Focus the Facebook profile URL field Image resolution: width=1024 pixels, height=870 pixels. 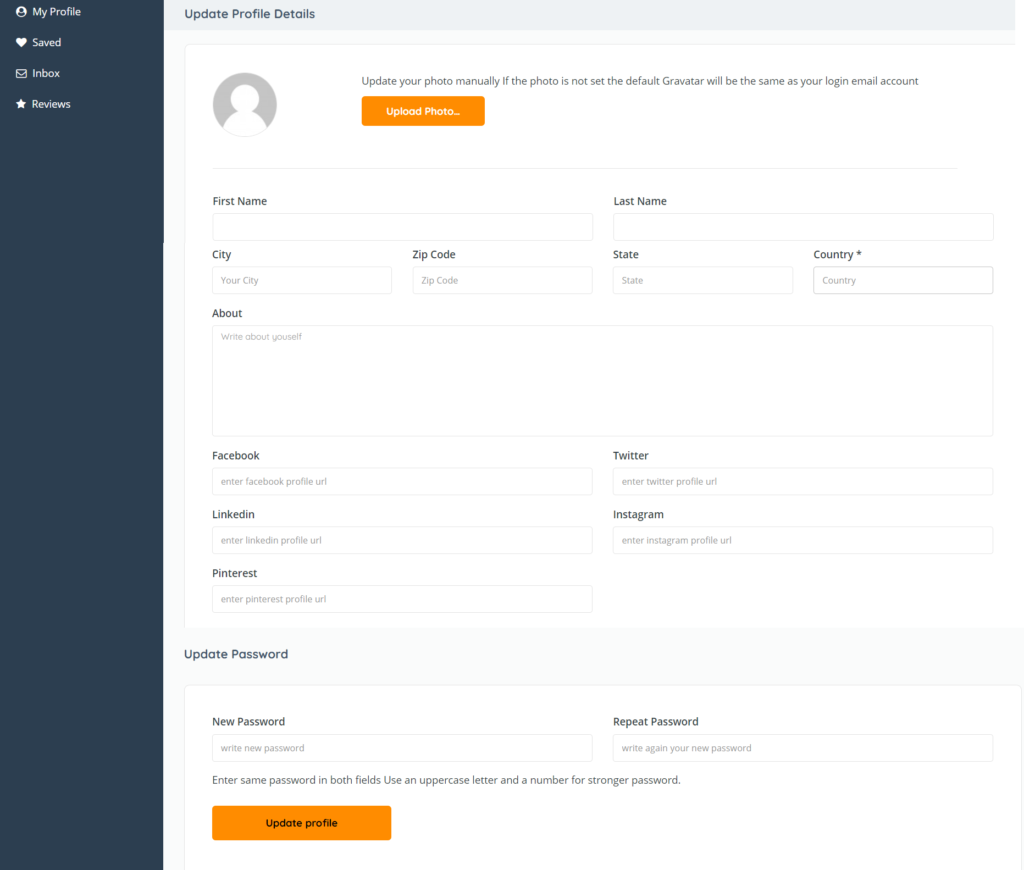coord(402,482)
